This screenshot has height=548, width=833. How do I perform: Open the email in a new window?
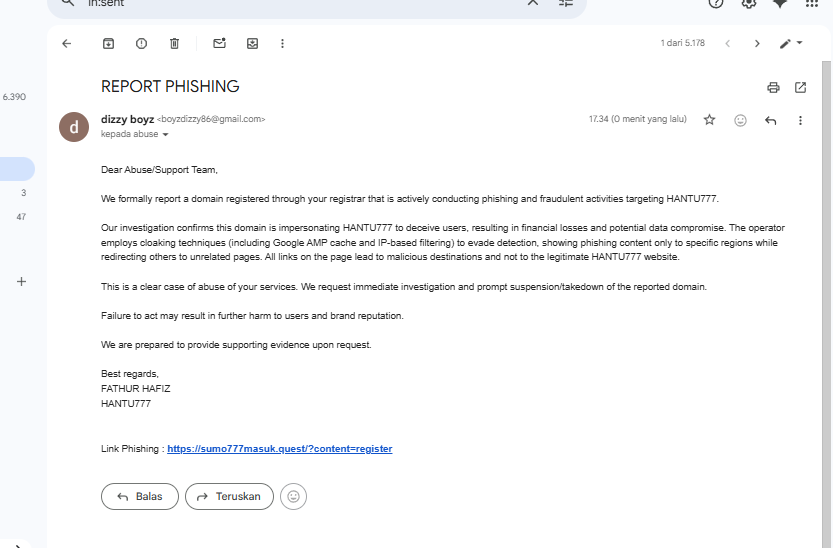(x=800, y=87)
